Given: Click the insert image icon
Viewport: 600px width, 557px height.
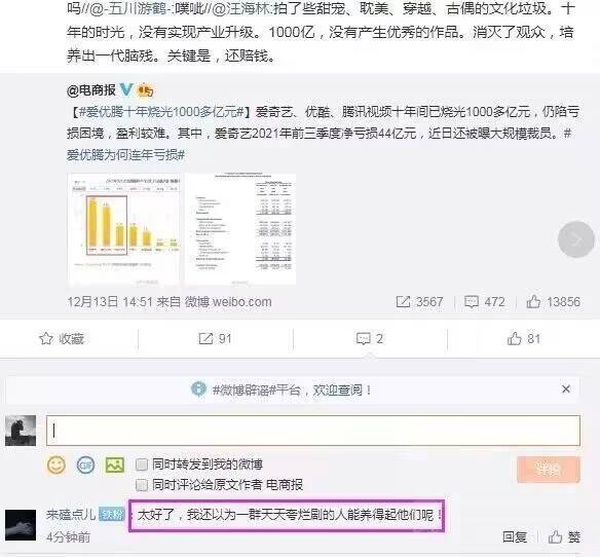Looking at the screenshot, I should tap(115, 465).
